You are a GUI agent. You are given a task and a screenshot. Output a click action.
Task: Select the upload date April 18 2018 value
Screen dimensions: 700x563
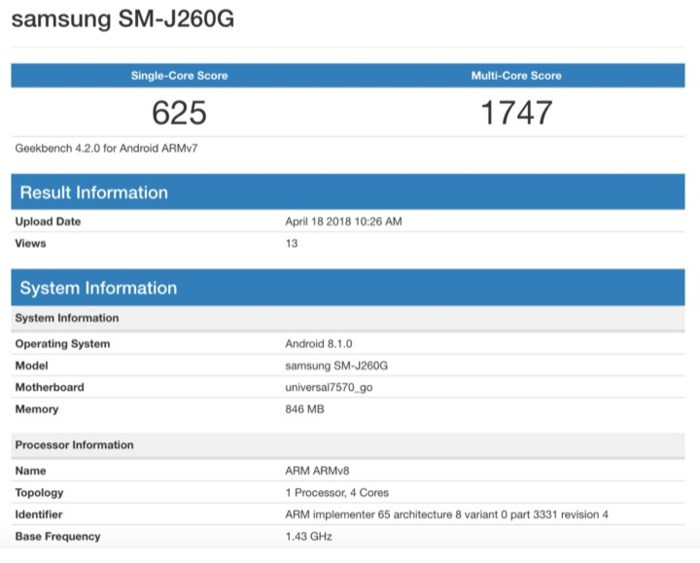343,222
